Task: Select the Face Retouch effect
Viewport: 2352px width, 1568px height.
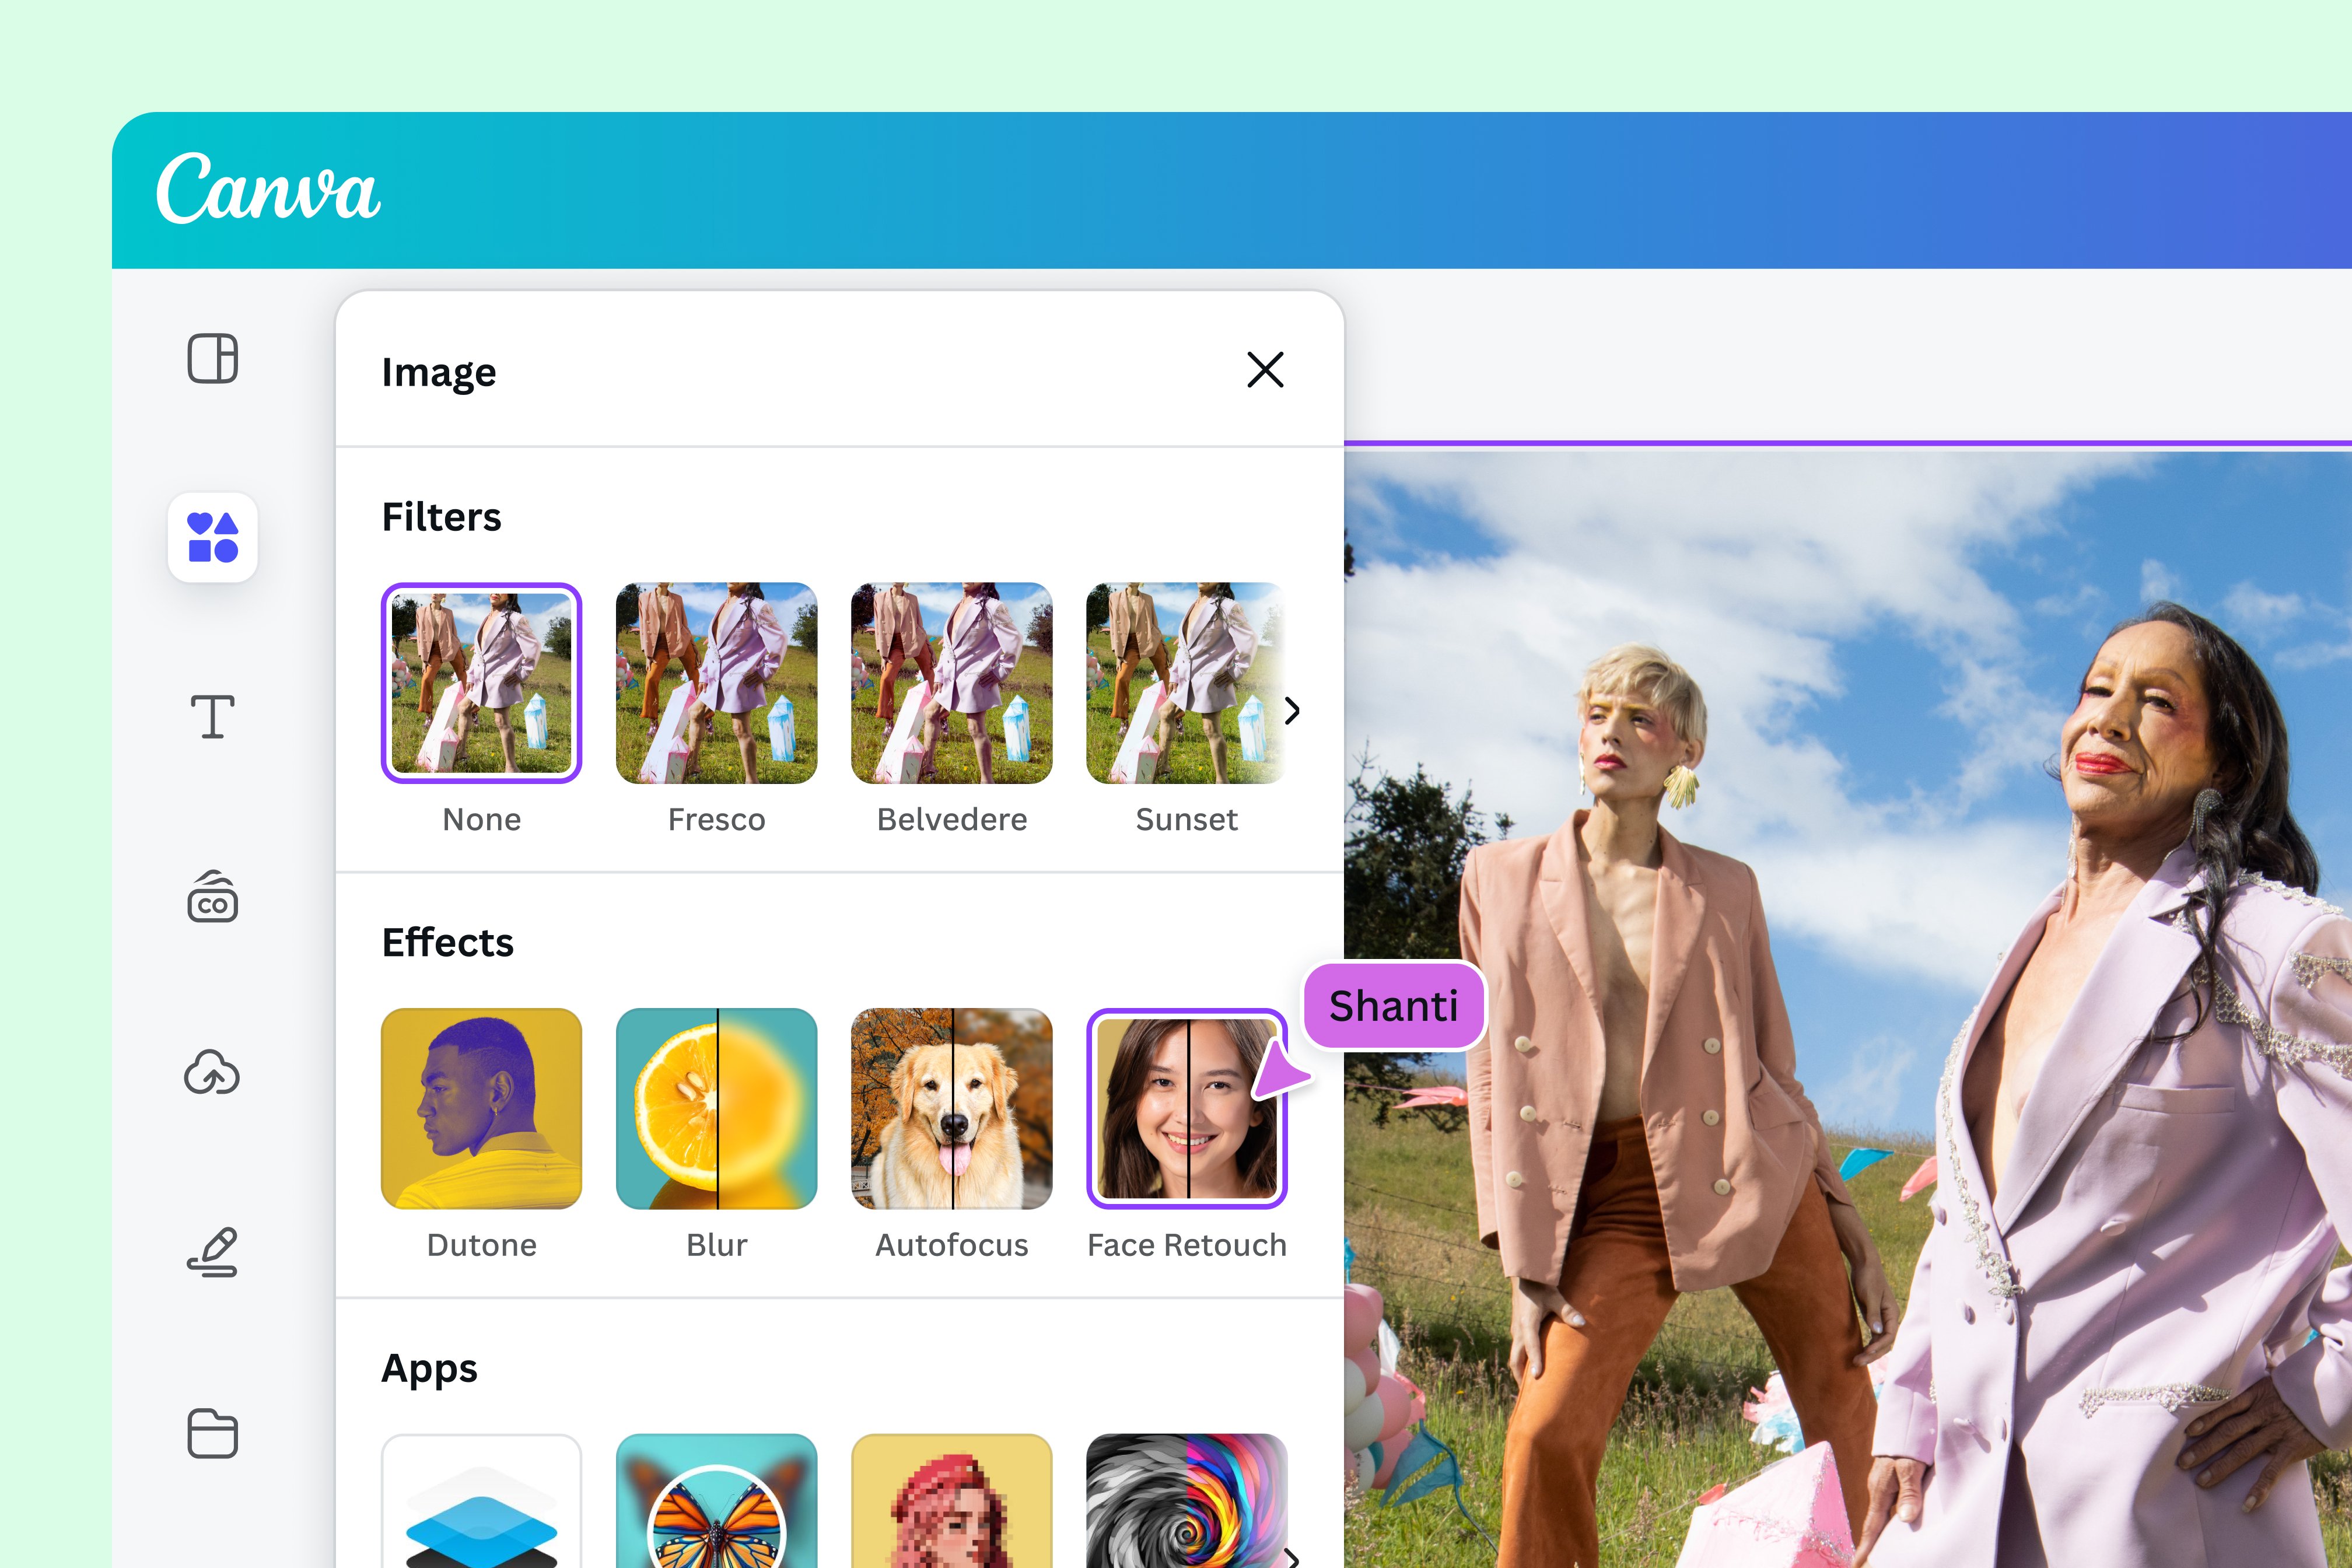Action: tap(1186, 1108)
